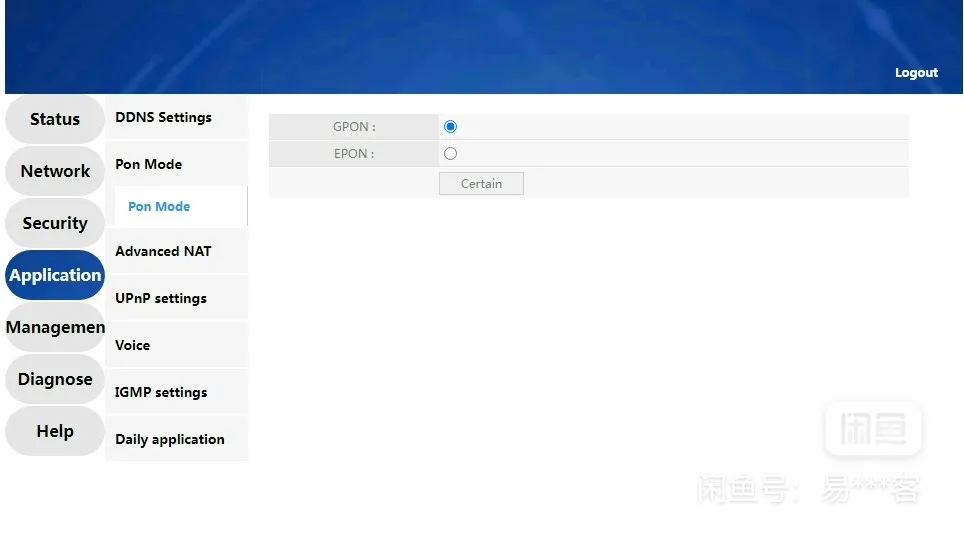The height and width of the screenshot is (551, 964).
Task: Open IGMP settings page
Action: tap(161, 392)
